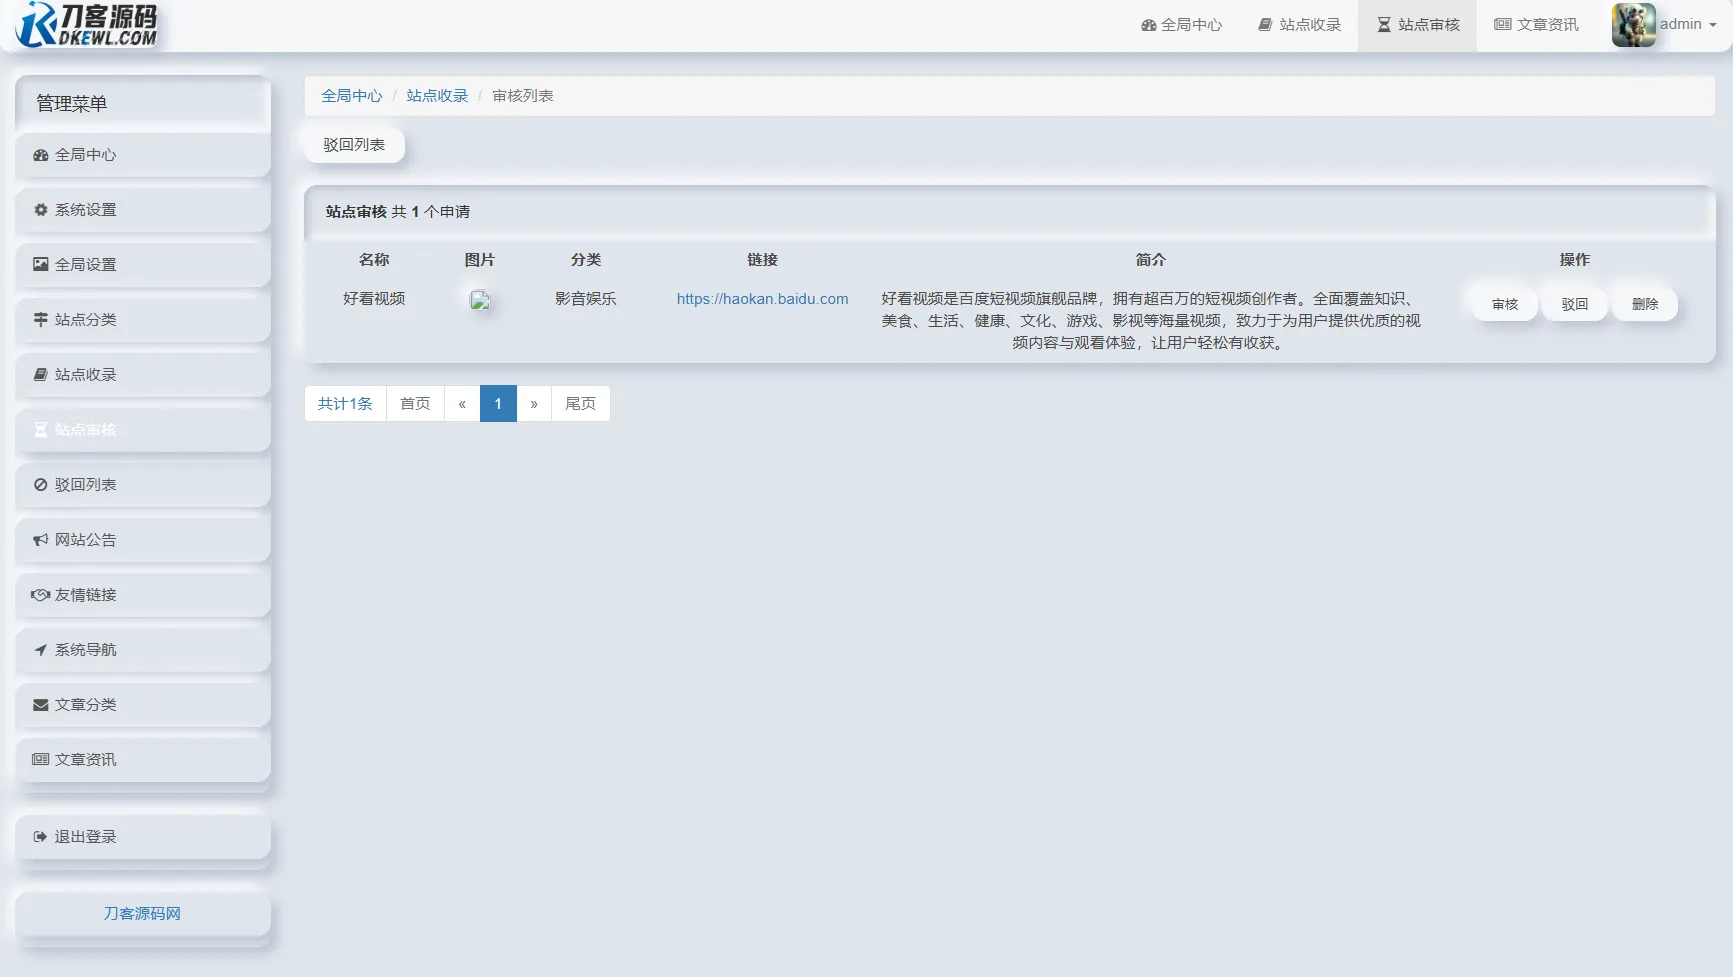Image resolution: width=1733 pixels, height=977 pixels.
Task: Use the sign-out icon to 退出登录
Action: (40, 836)
